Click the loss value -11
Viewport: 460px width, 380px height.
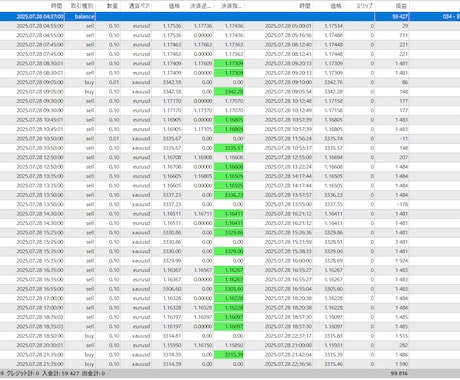pyautogui.click(x=404, y=138)
